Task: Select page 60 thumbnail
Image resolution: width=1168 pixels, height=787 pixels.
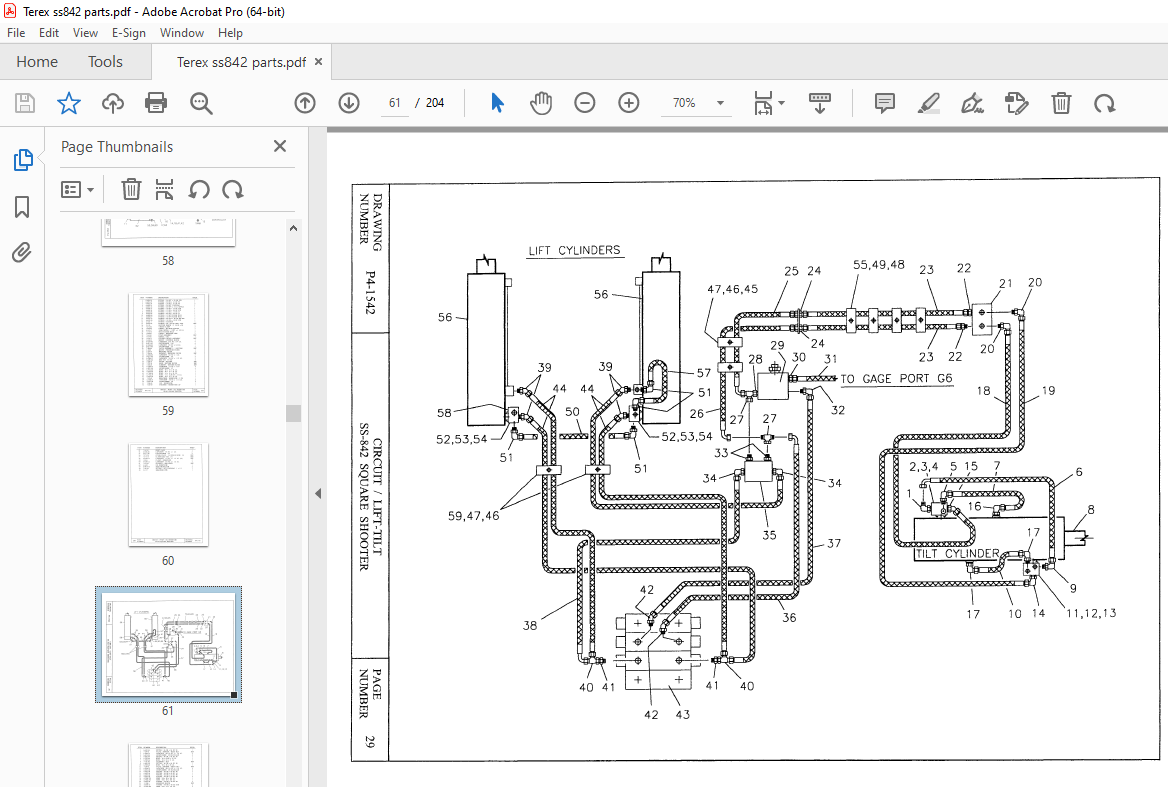Action: click(x=168, y=495)
